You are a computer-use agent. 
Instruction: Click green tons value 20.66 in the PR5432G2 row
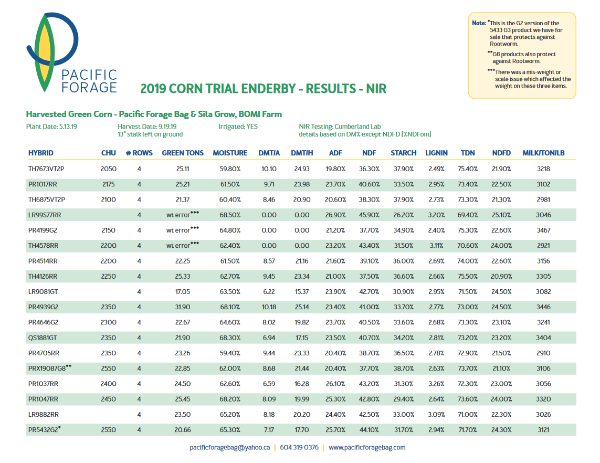pos(183,430)
